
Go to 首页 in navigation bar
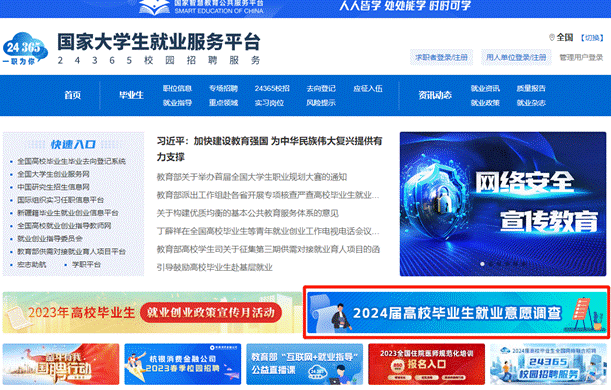[72, 95]
